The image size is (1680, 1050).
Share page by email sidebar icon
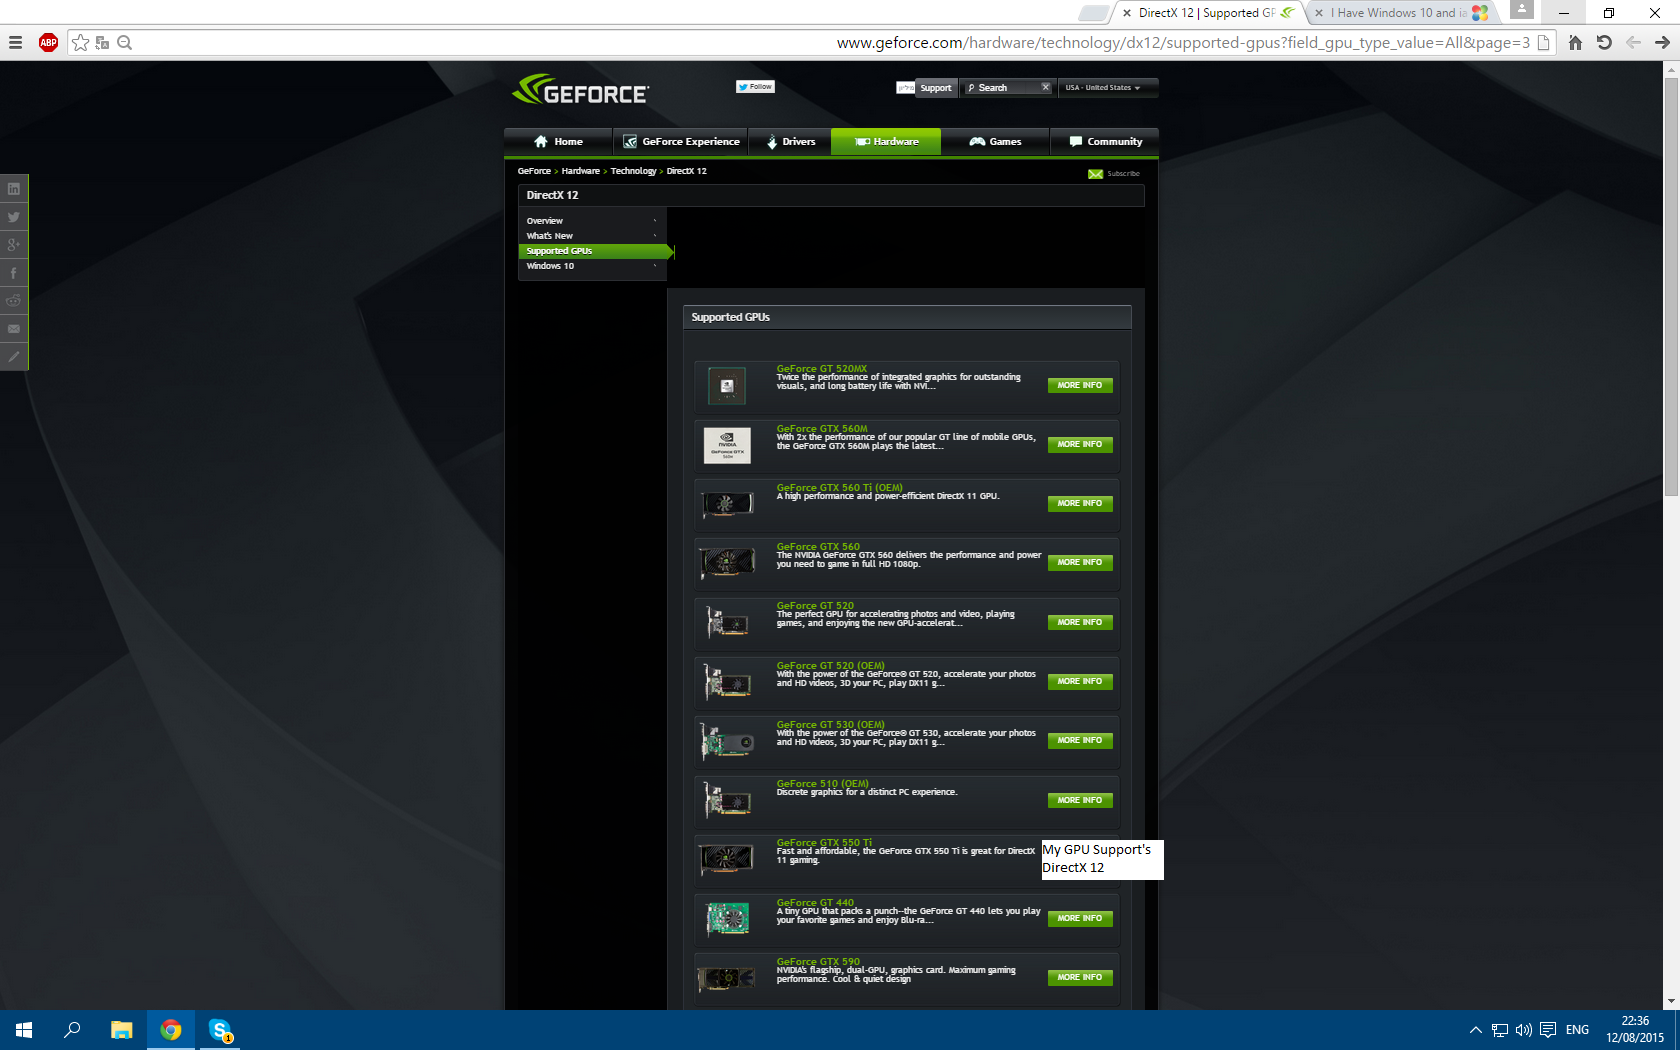pyautogui.click(x=14, y=328)
